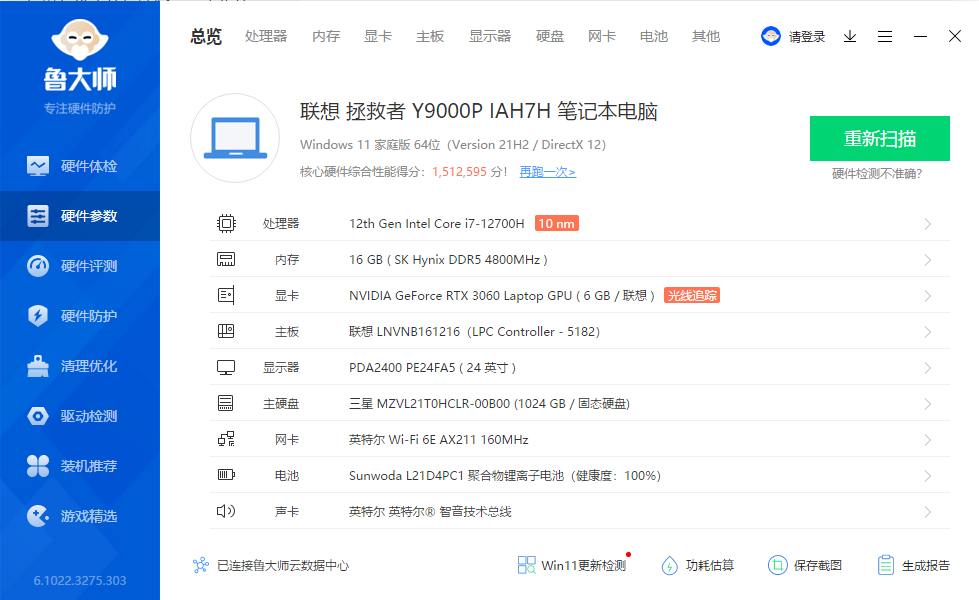Expand the 声卡 row chevron
The width and height of the screenshot is (979, 600).
pos(928,512)
